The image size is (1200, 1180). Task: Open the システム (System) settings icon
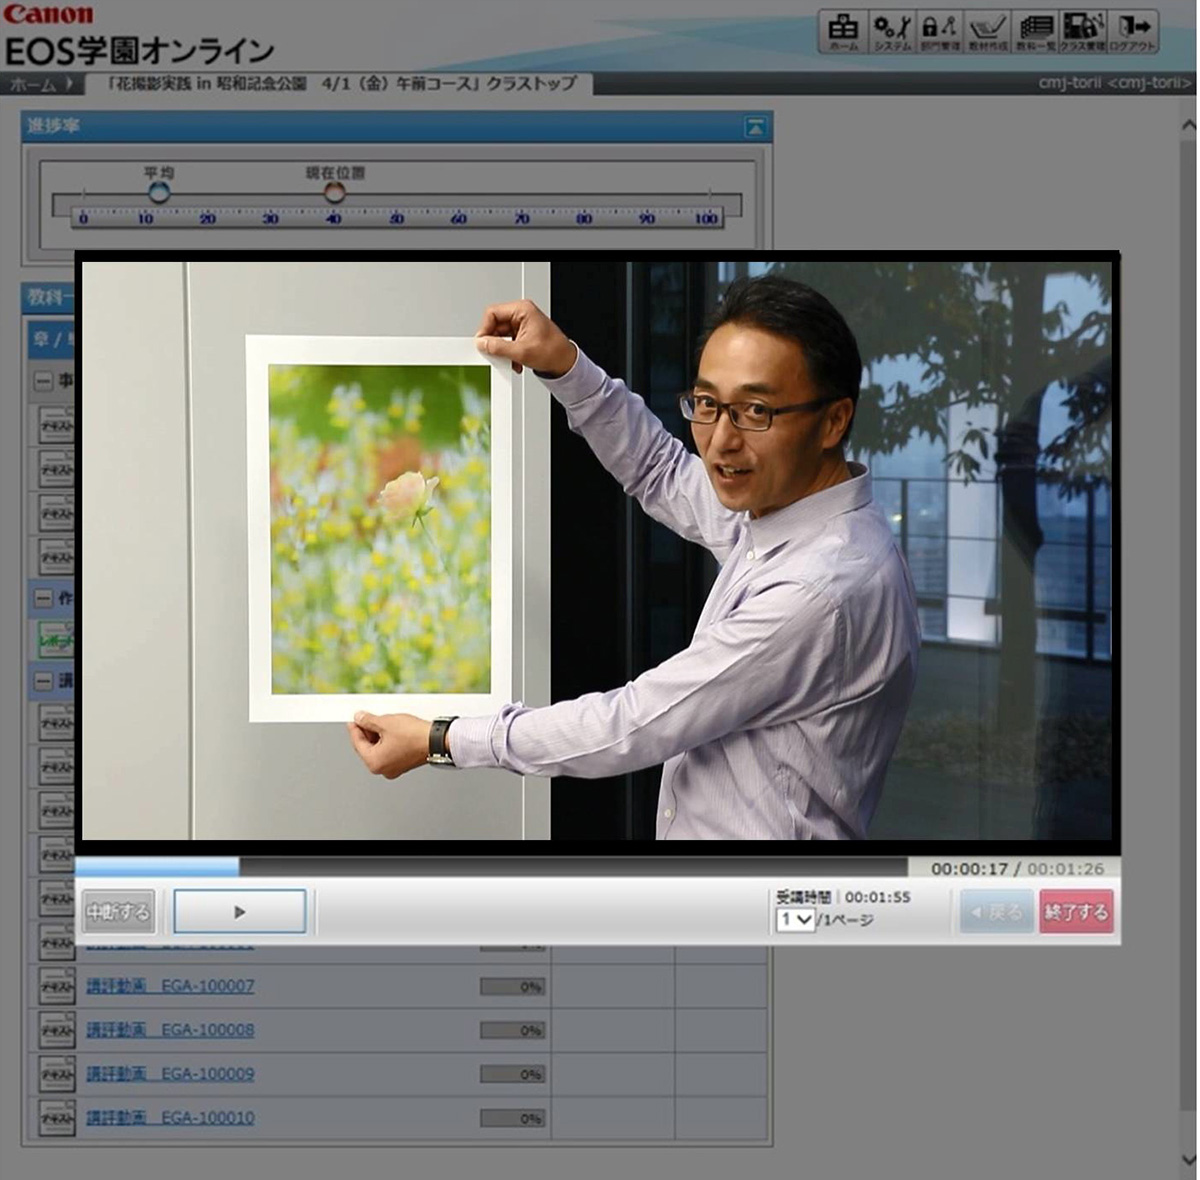click(x=891, y=31)
